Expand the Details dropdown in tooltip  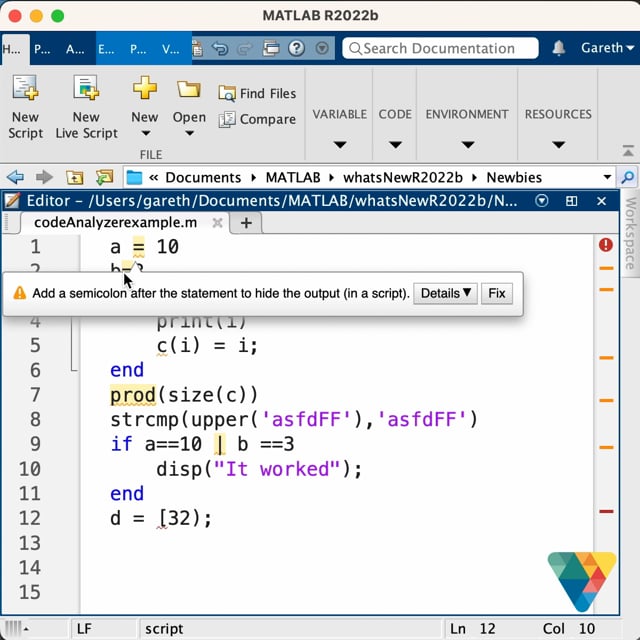(x=445, y=293)
